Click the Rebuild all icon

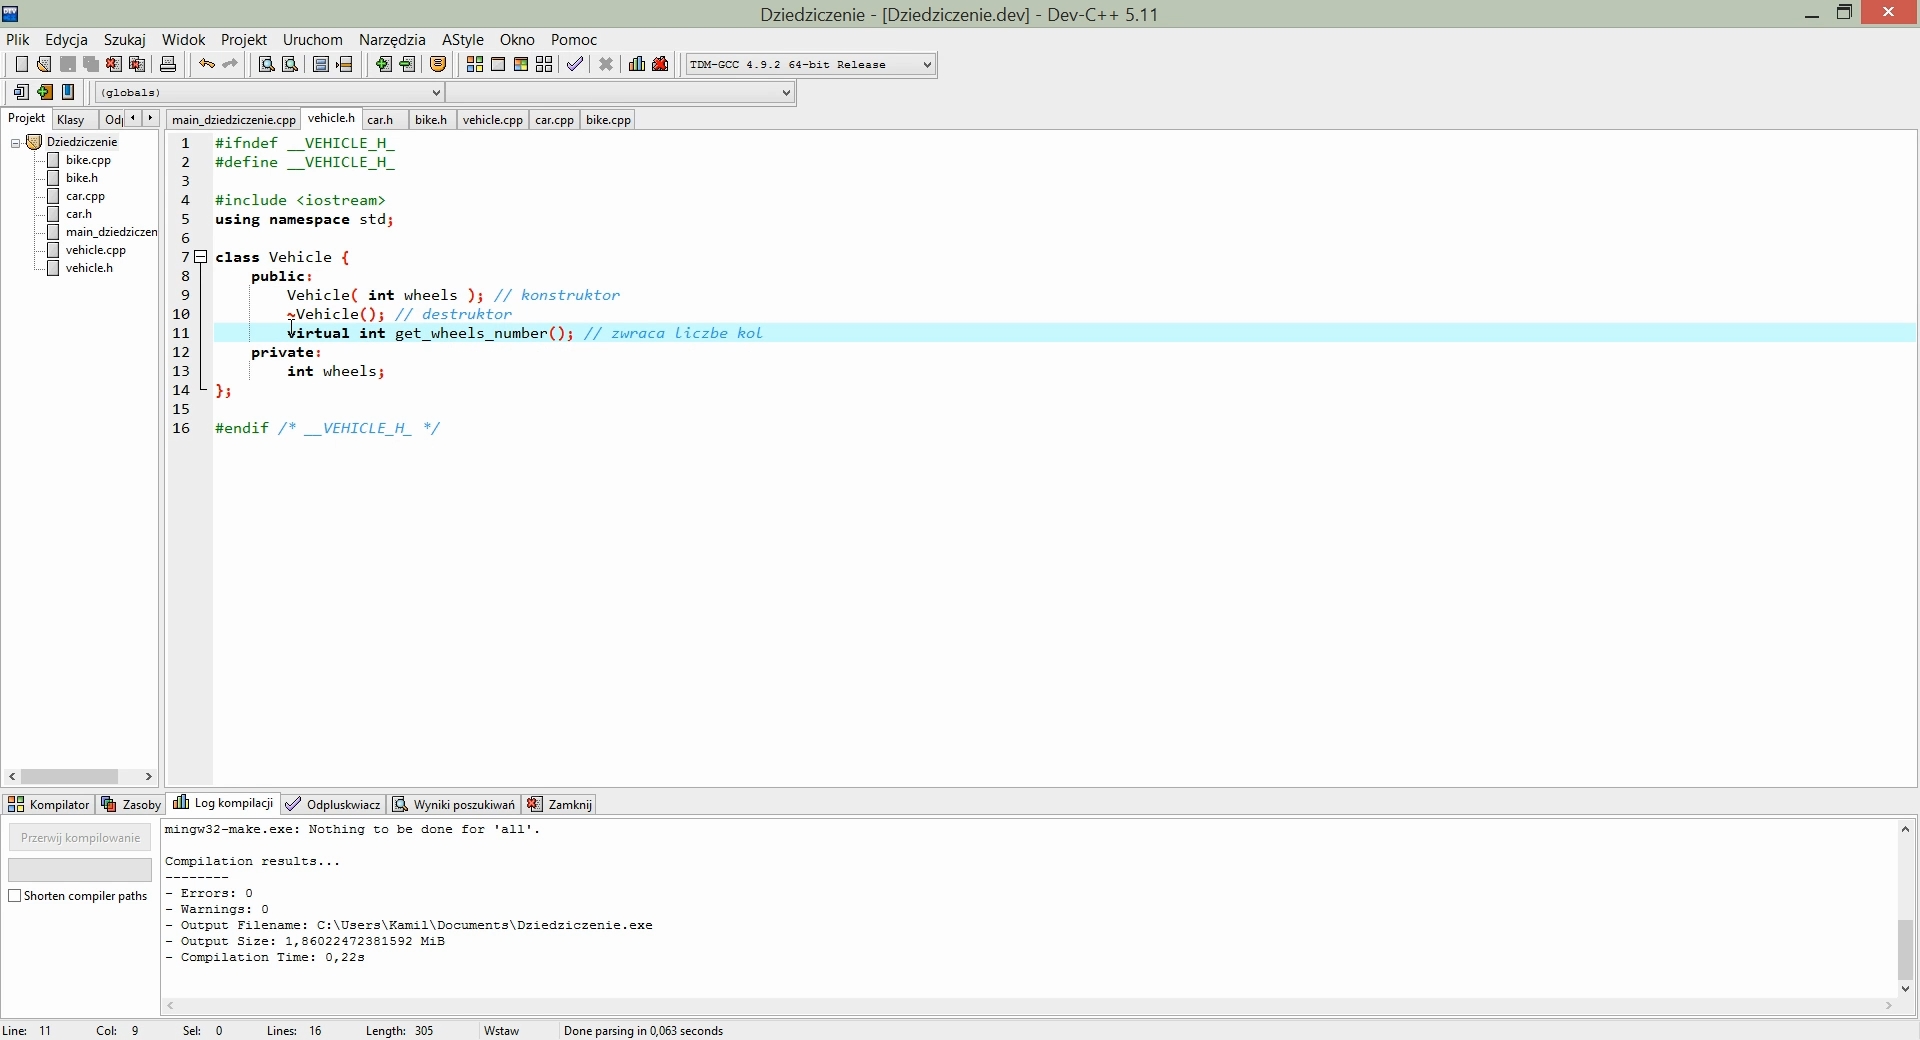coord(545,65)
